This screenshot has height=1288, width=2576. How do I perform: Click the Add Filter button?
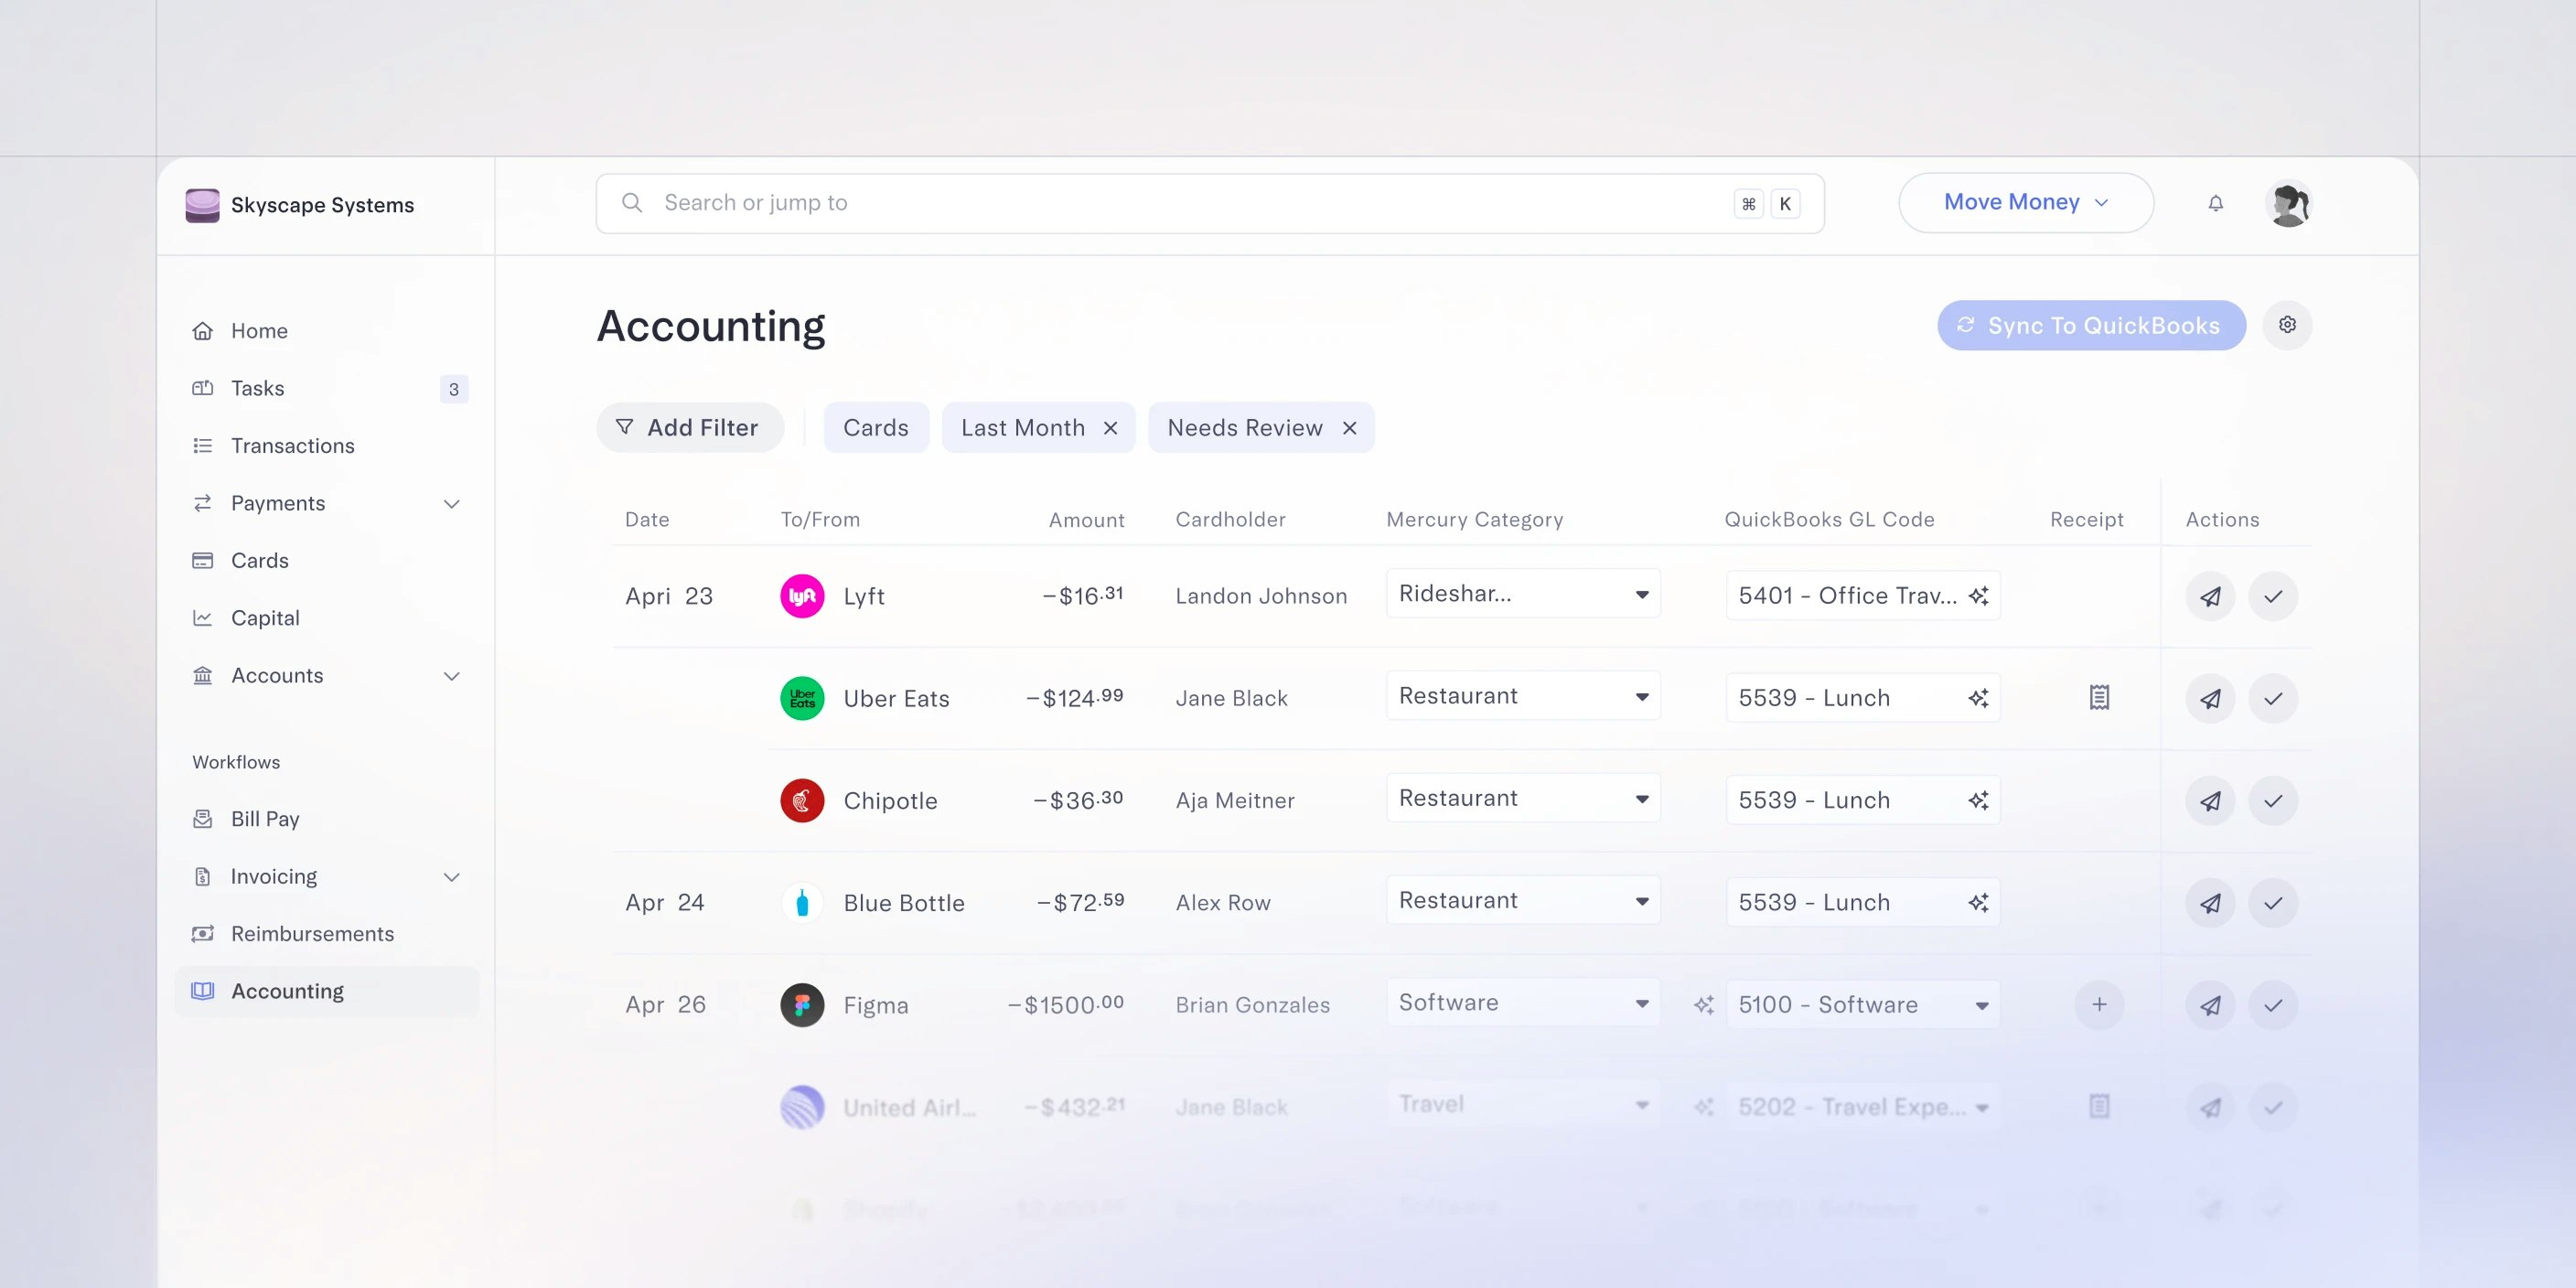(x=690, y=428)
